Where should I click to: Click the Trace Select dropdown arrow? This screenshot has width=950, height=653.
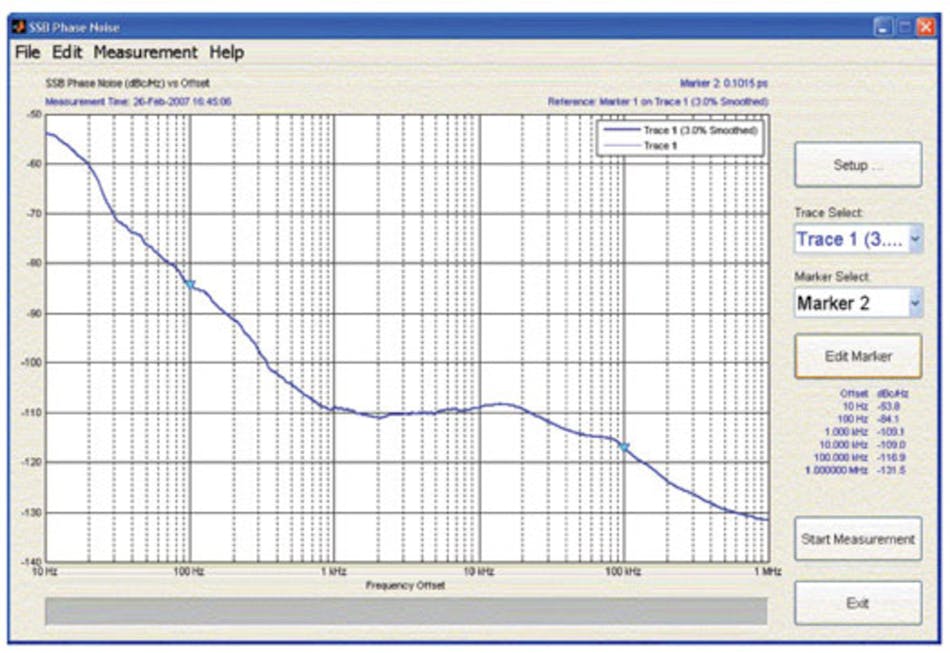coord(915,239)
